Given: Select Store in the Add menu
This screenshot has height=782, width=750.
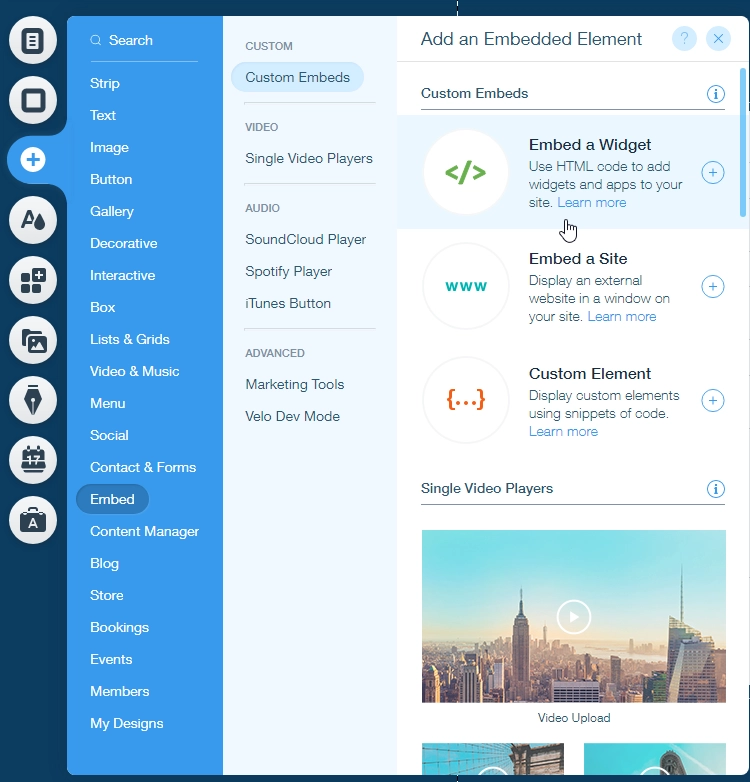Looking at the screenshot, I should (x=107, y=595).
